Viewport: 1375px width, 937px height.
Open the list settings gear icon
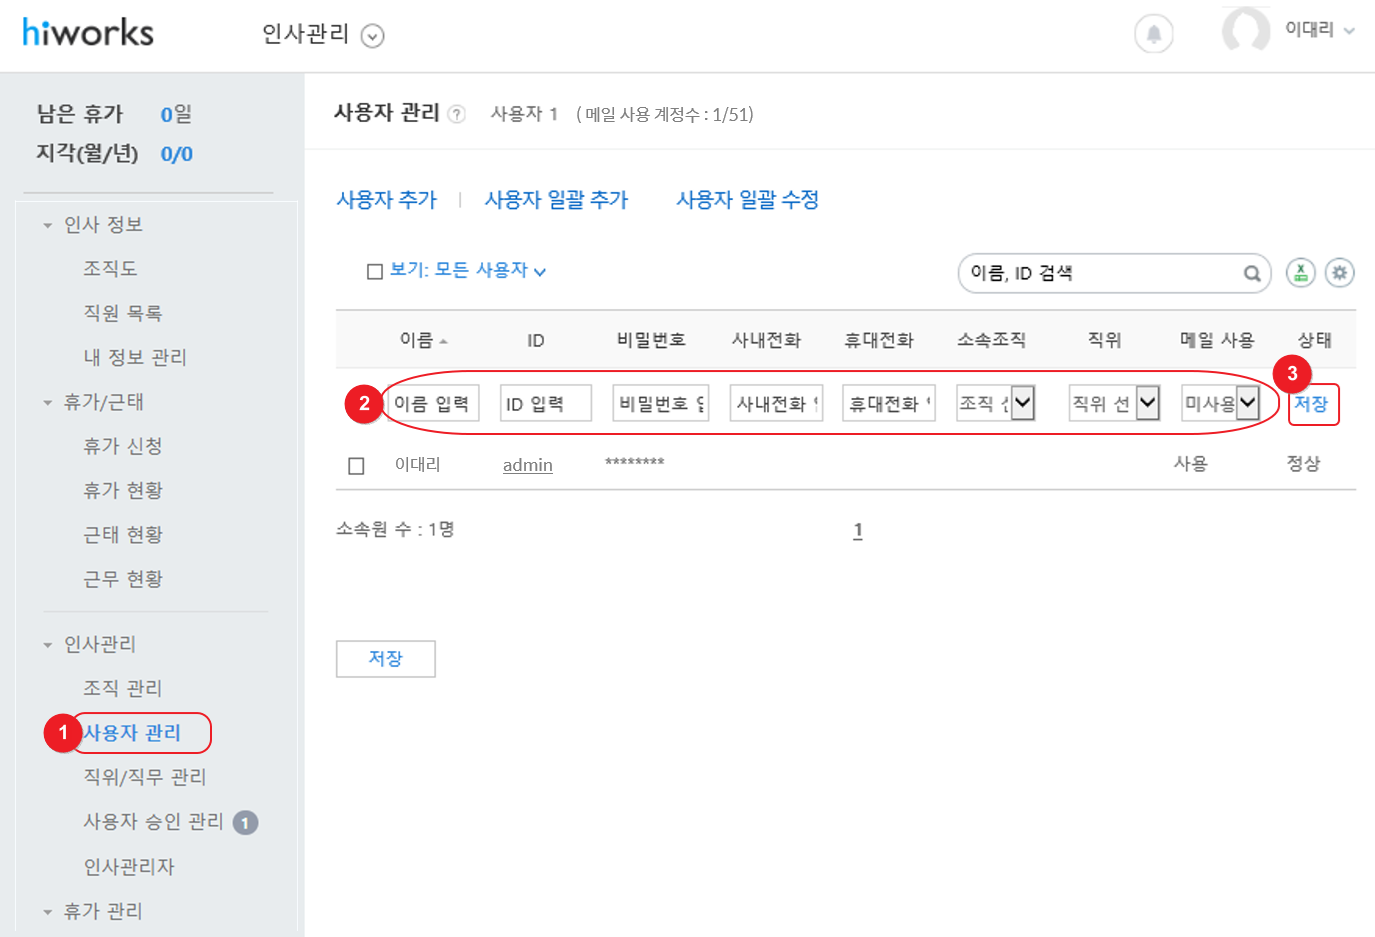point(1339,272)
